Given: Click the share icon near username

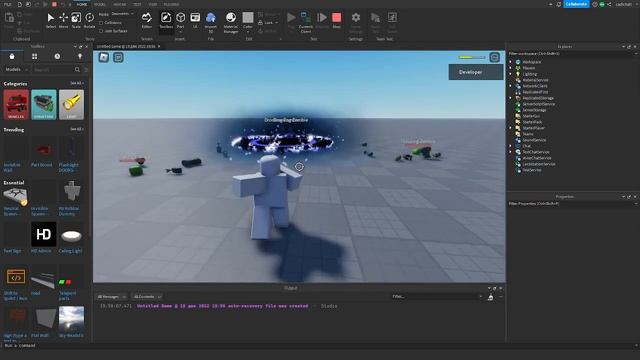Looking at the screenshot, I should (x=609, y=4).
